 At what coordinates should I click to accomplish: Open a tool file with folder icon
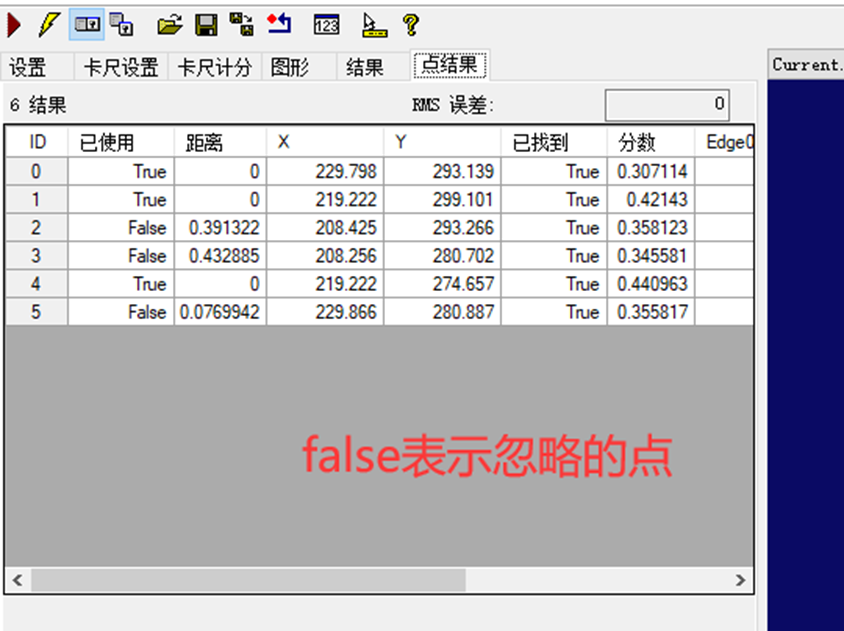click(x=170, y=25)
